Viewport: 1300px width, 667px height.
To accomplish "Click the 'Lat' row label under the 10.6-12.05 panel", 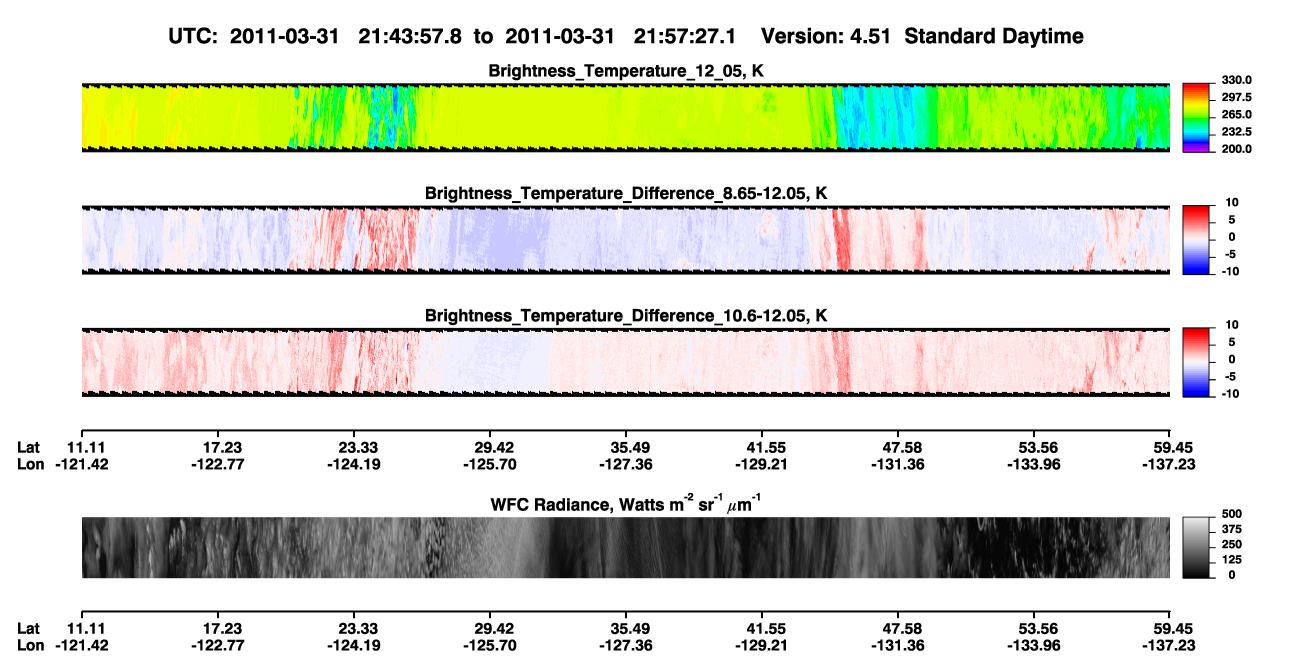I will click(x=29, y=447).
